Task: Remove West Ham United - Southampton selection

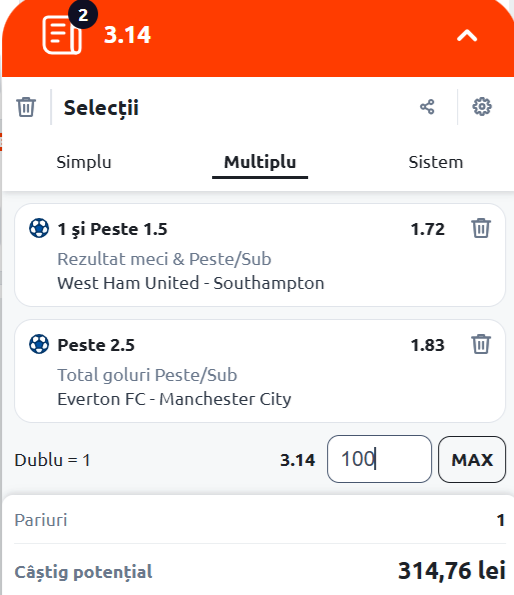Action: (481, 228)
